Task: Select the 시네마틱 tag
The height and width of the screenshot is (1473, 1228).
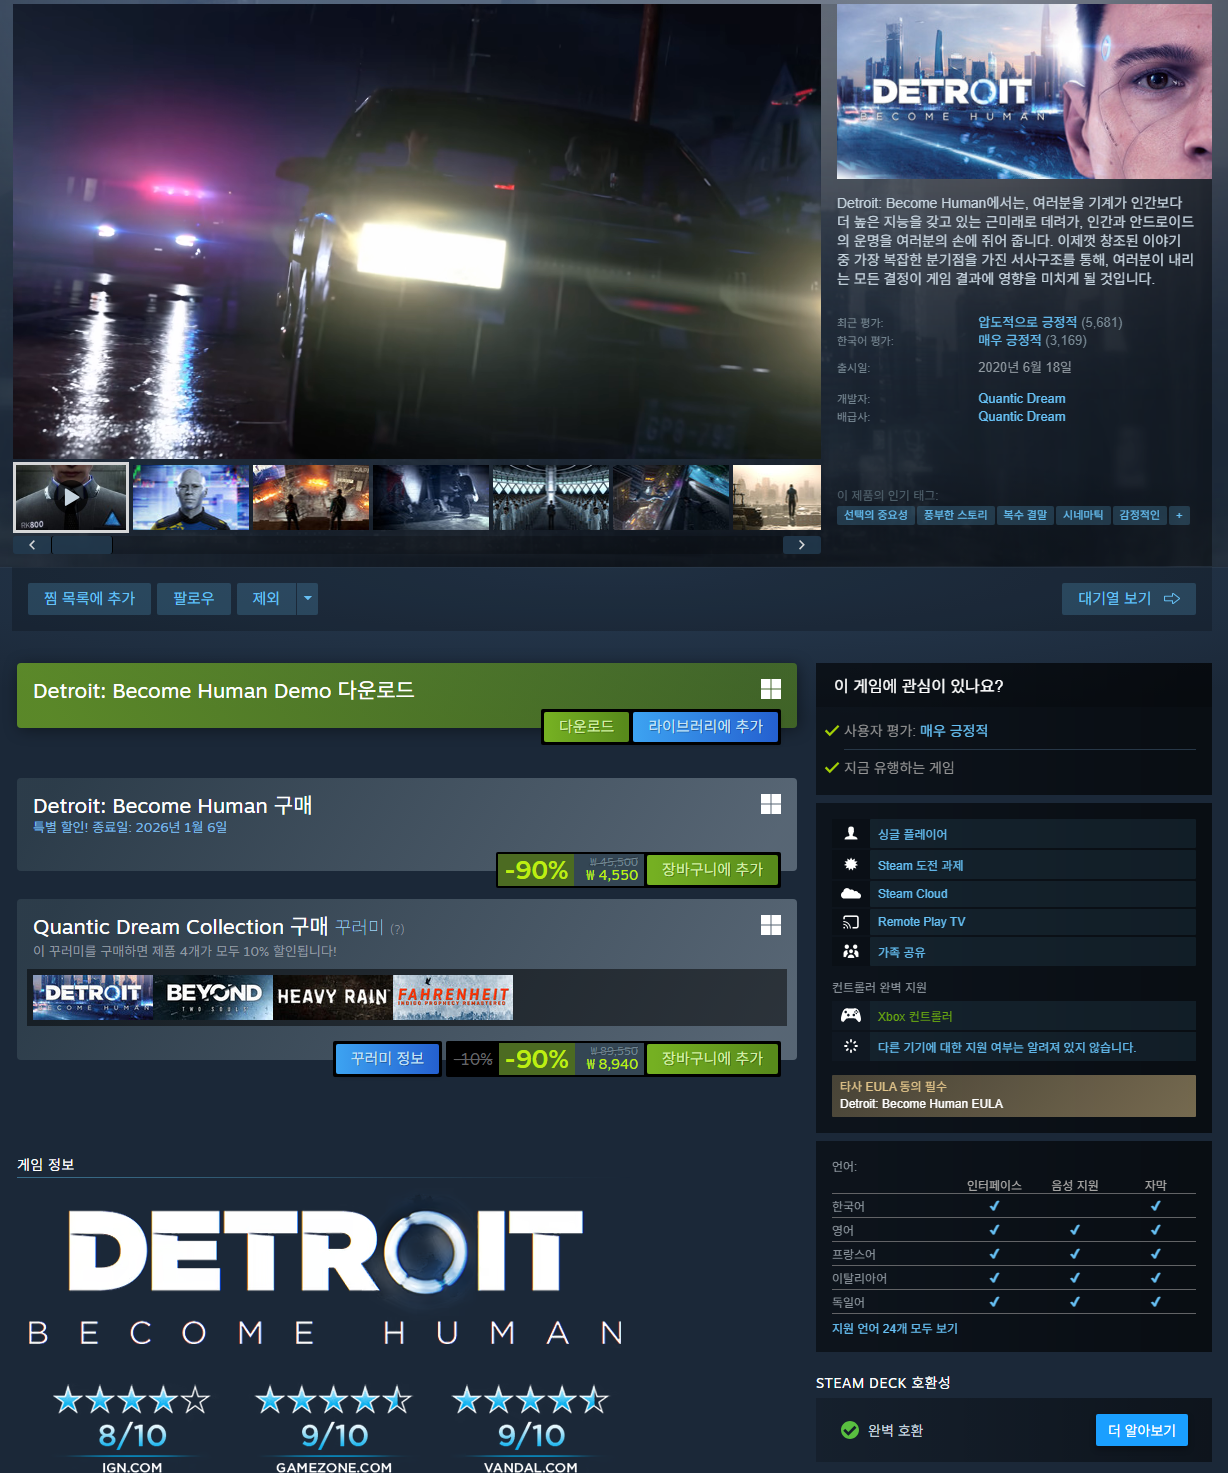Action: tap(1083, 515)
